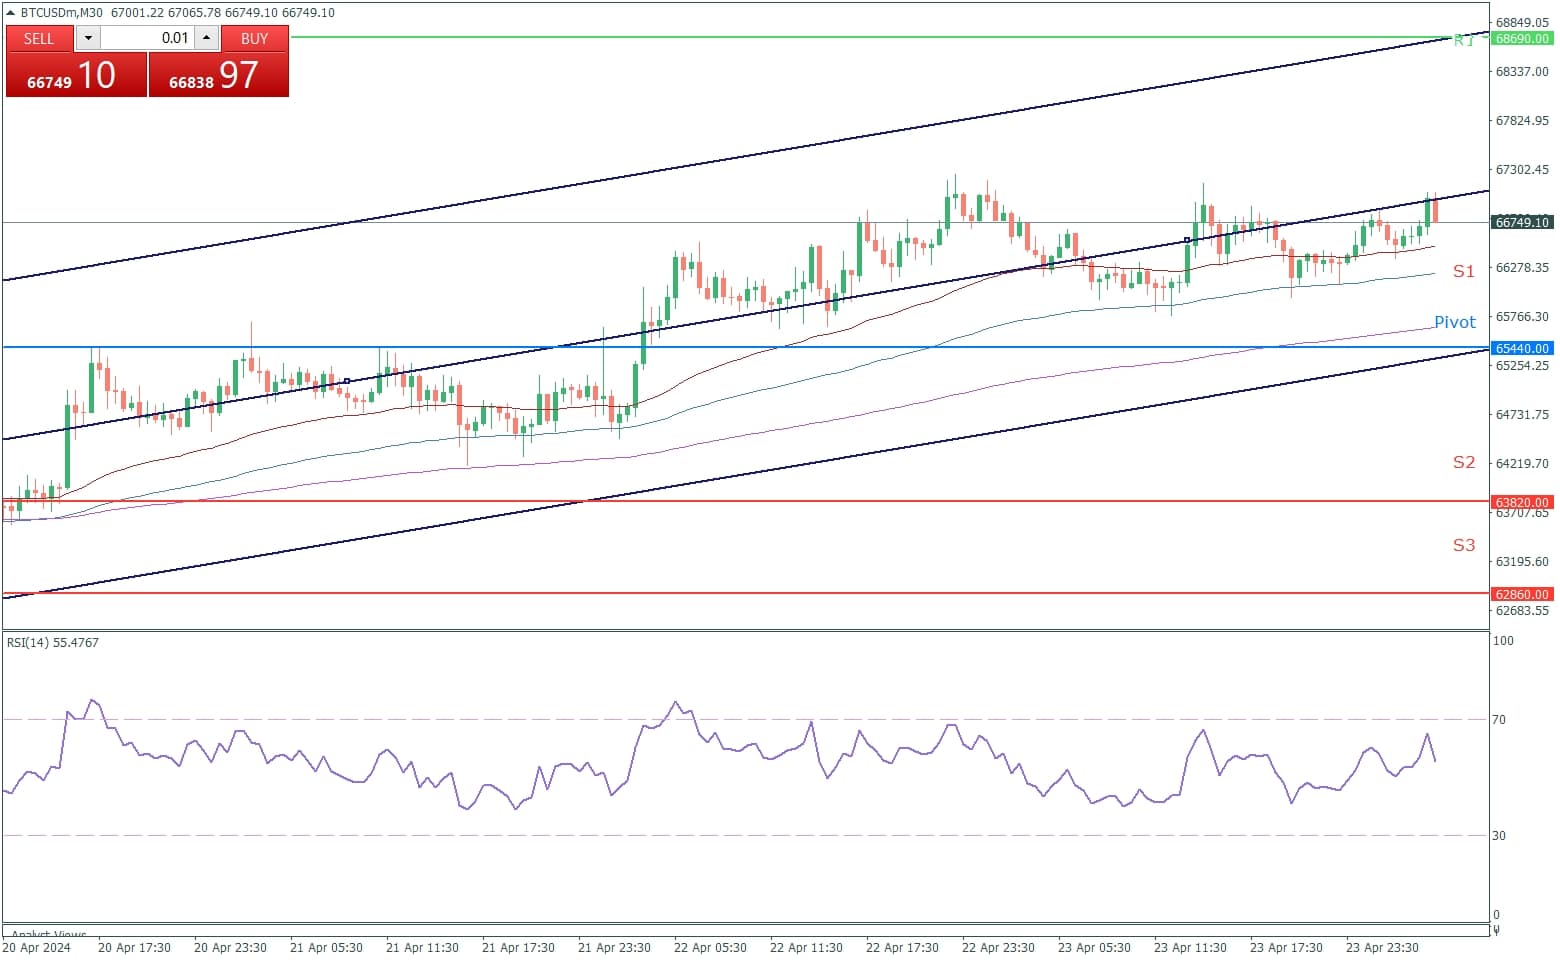Image resolution: width=1560 pixels, height=960 pixels.
Task: Click the SELL button
Action: click(39, 38)
